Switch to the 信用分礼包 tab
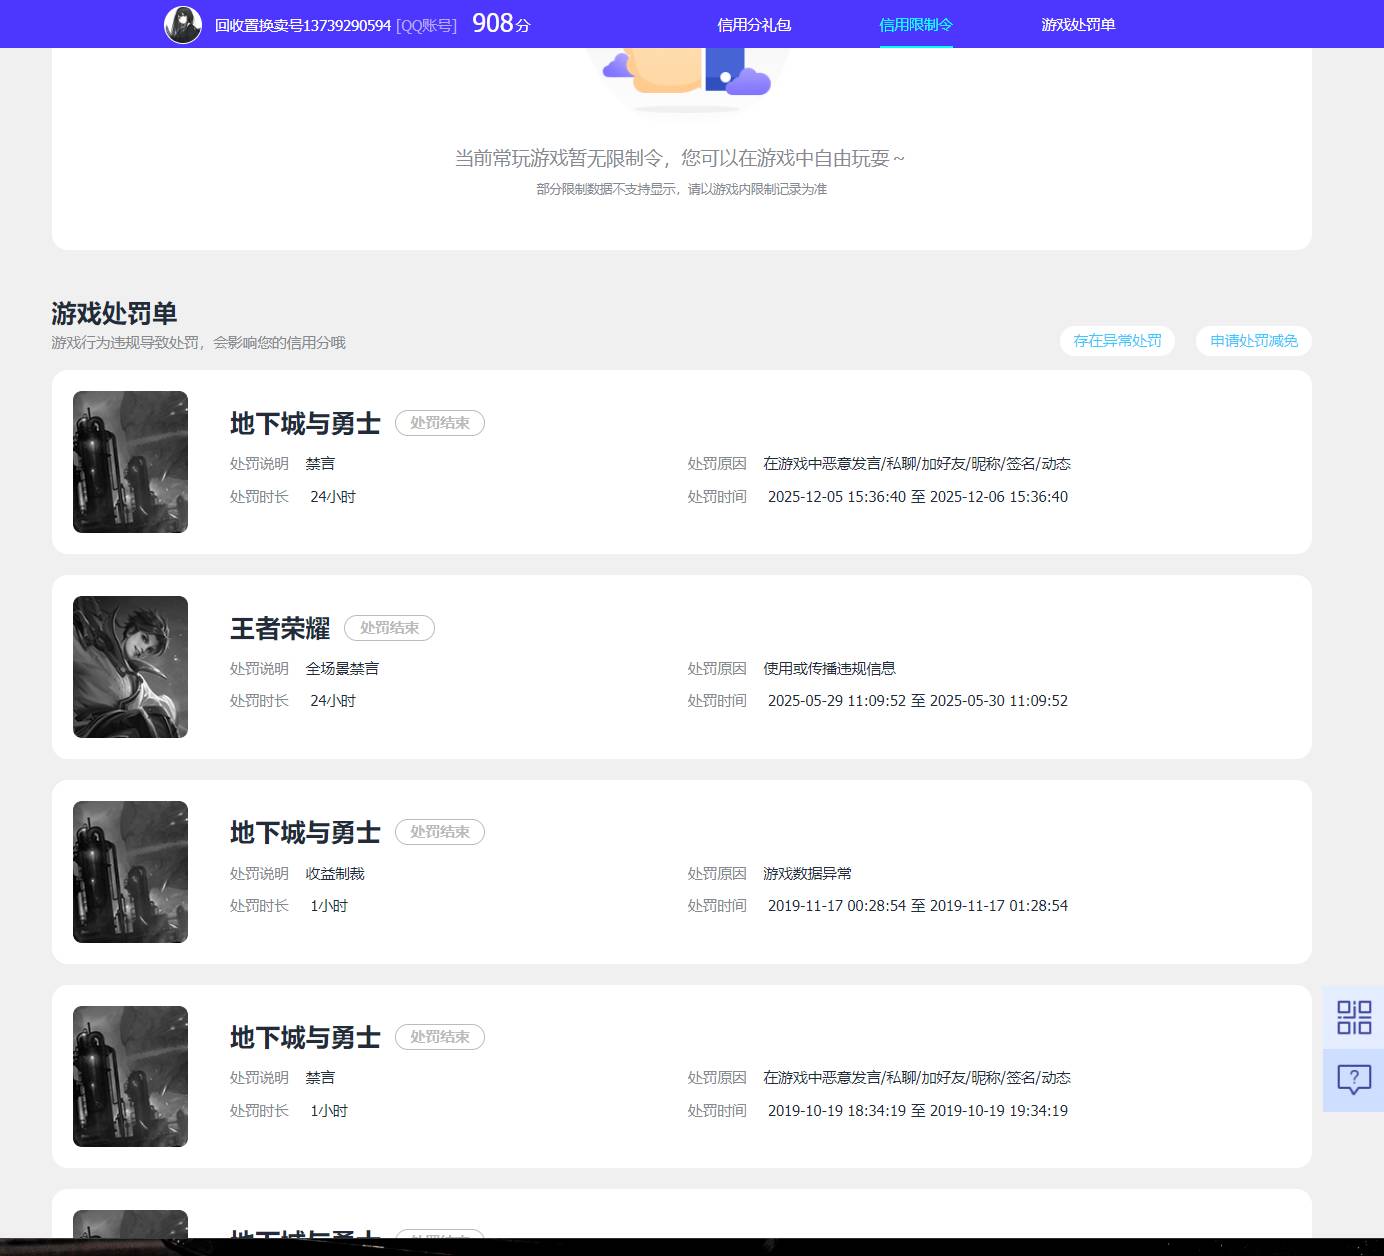 pyautogui.click(x=754, y=25)
